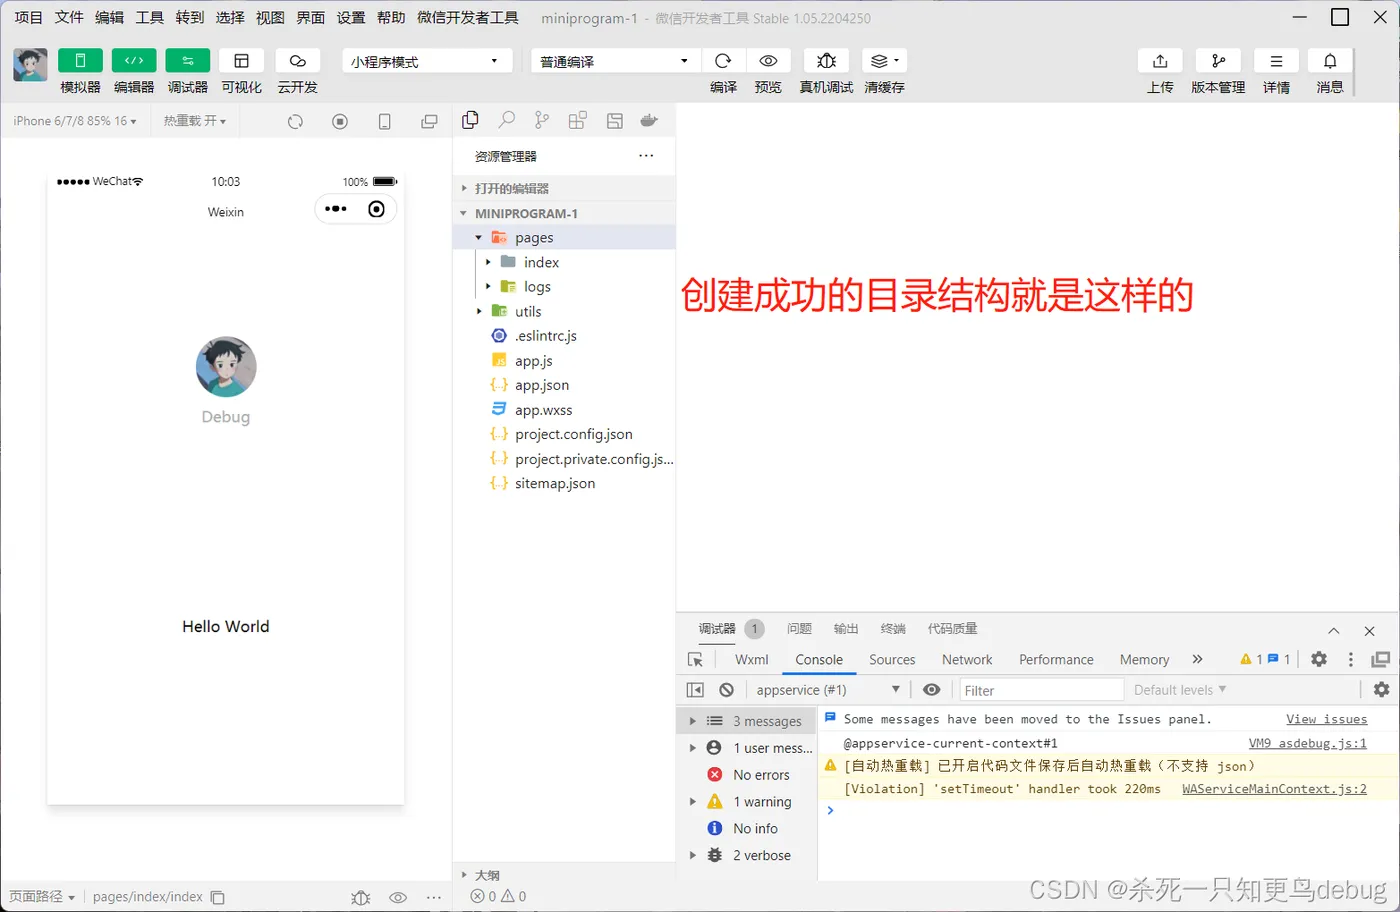
Task: Collapse the MINIPROGRAM-1 project root
Action: pos(565,213)
